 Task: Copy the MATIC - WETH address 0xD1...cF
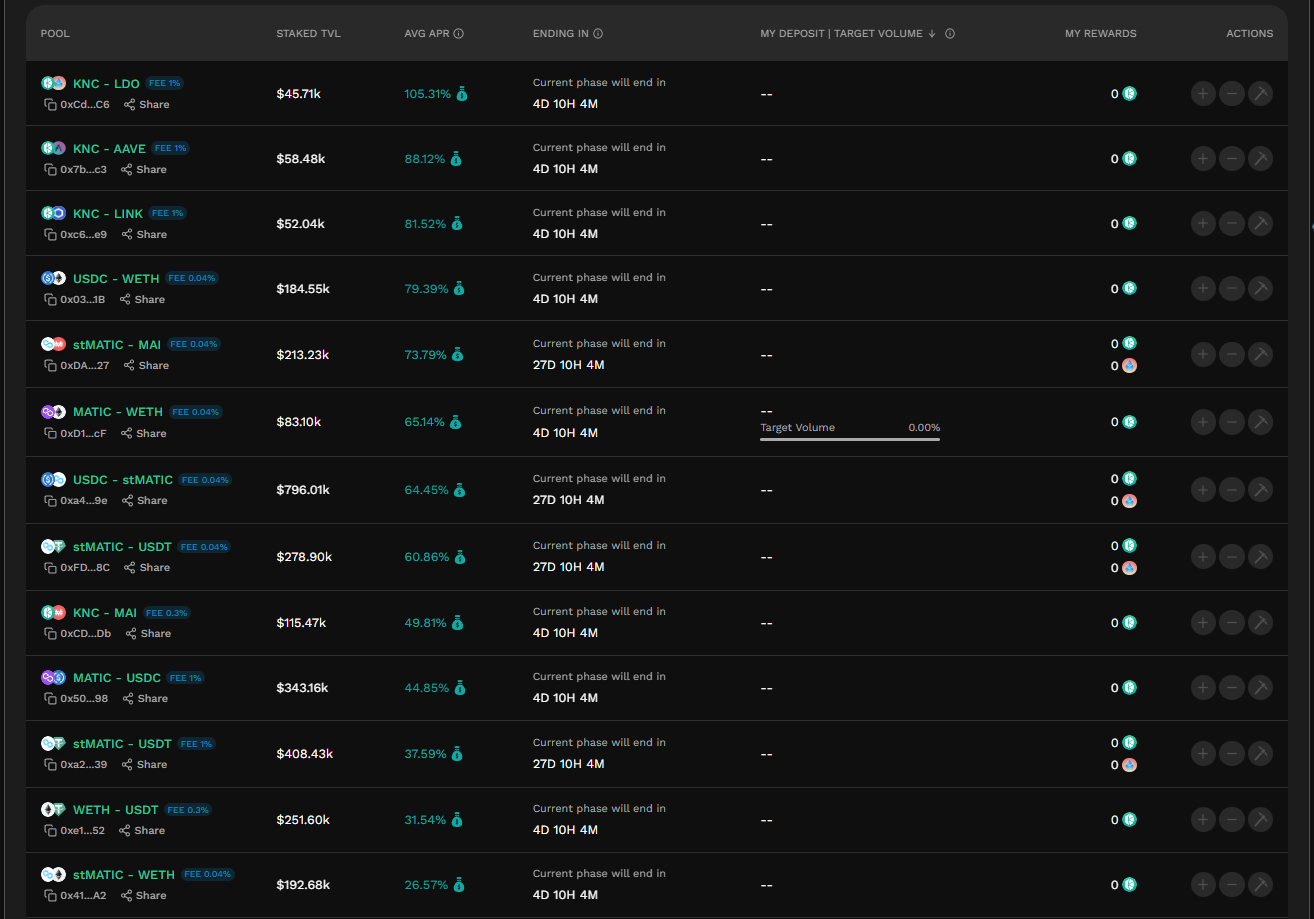coord(50,434)
